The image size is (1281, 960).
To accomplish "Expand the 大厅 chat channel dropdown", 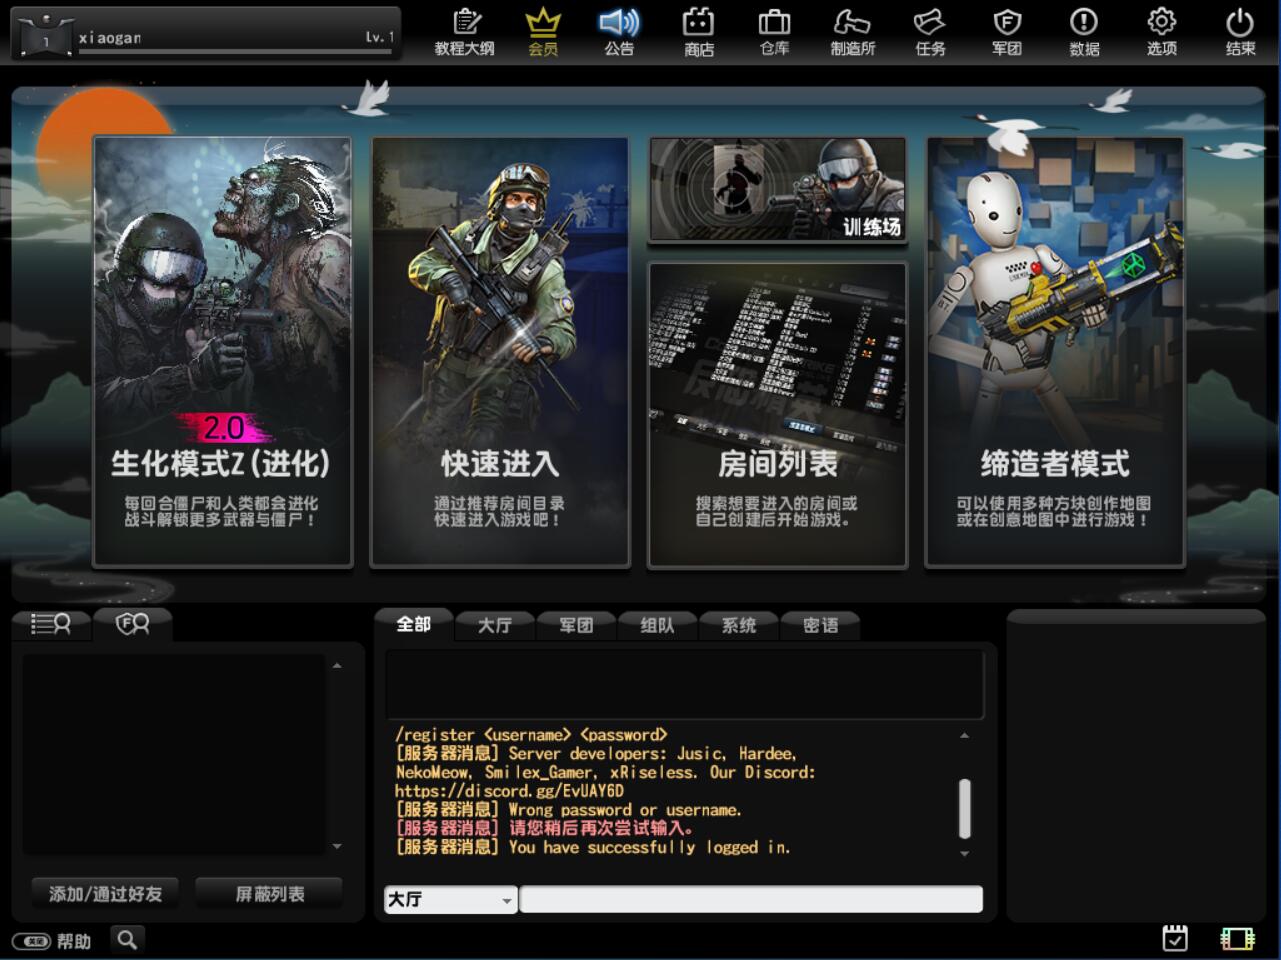I will point(506,900).
